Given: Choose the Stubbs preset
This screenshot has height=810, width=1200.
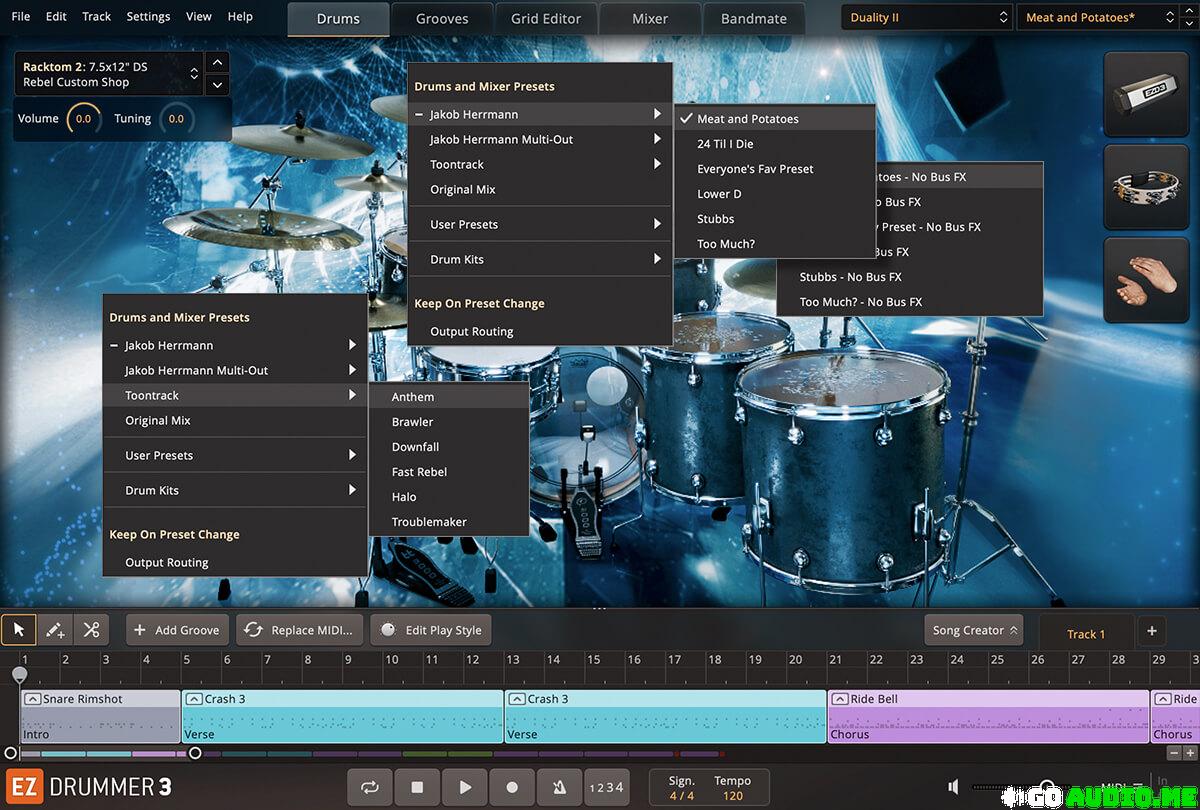Looking at the screenshot, I should (775, 218).
